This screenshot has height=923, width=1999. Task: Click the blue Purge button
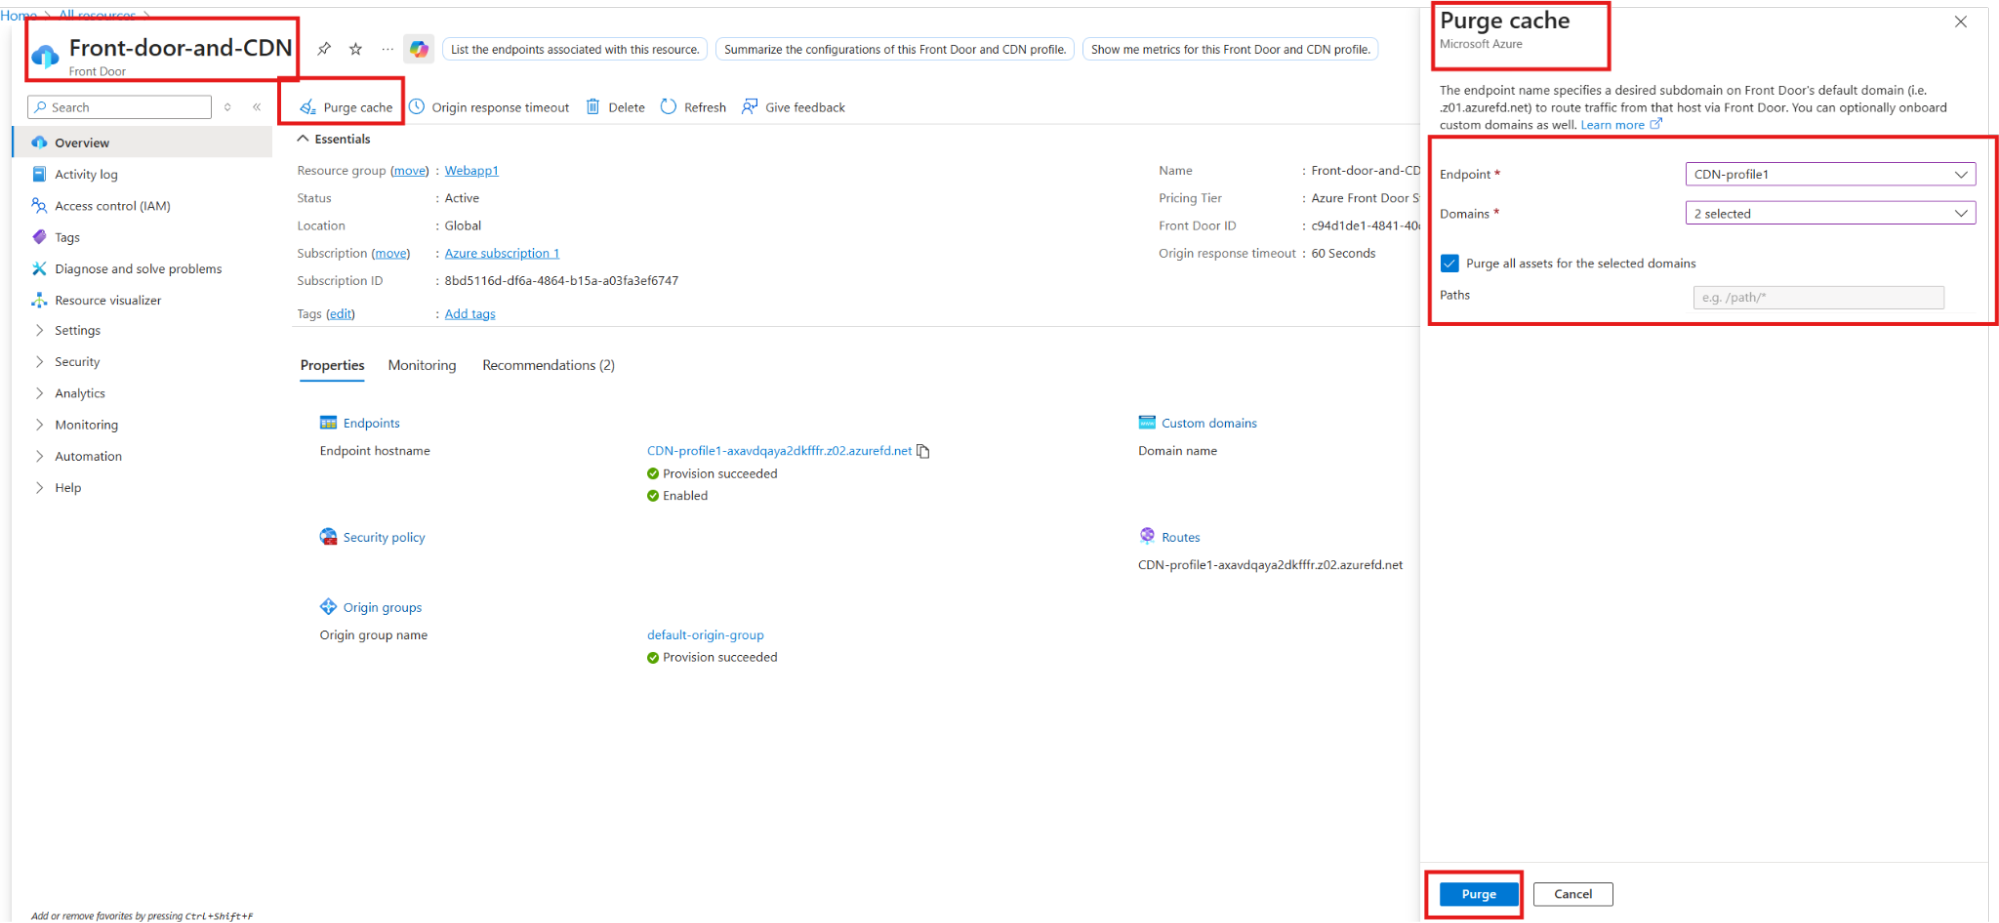[x=1478, y=894]
